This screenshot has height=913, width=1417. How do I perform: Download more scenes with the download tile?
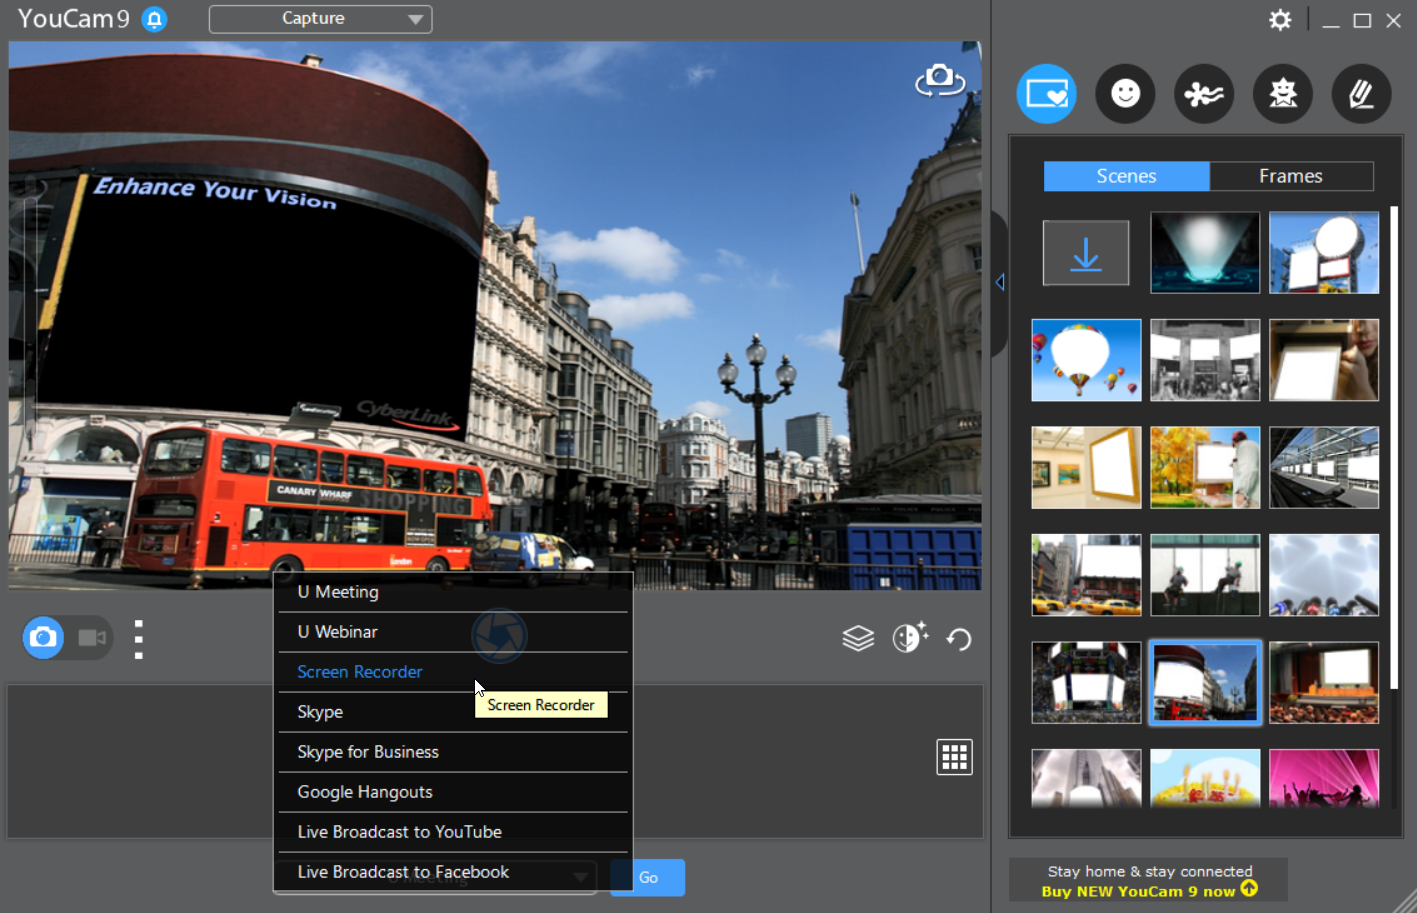[1086, 253]
